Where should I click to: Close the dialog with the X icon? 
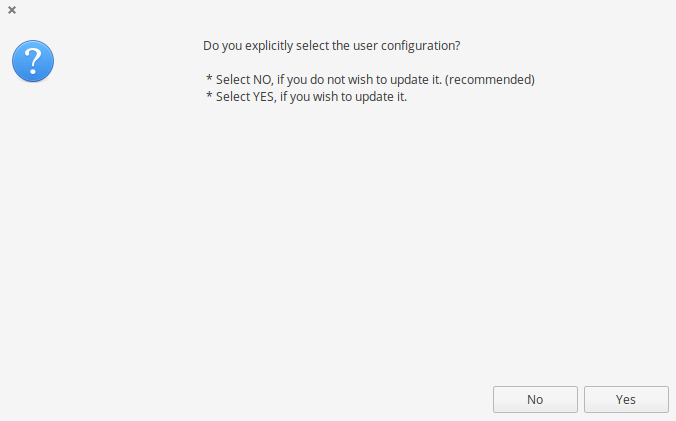click(x=12, y=10)
